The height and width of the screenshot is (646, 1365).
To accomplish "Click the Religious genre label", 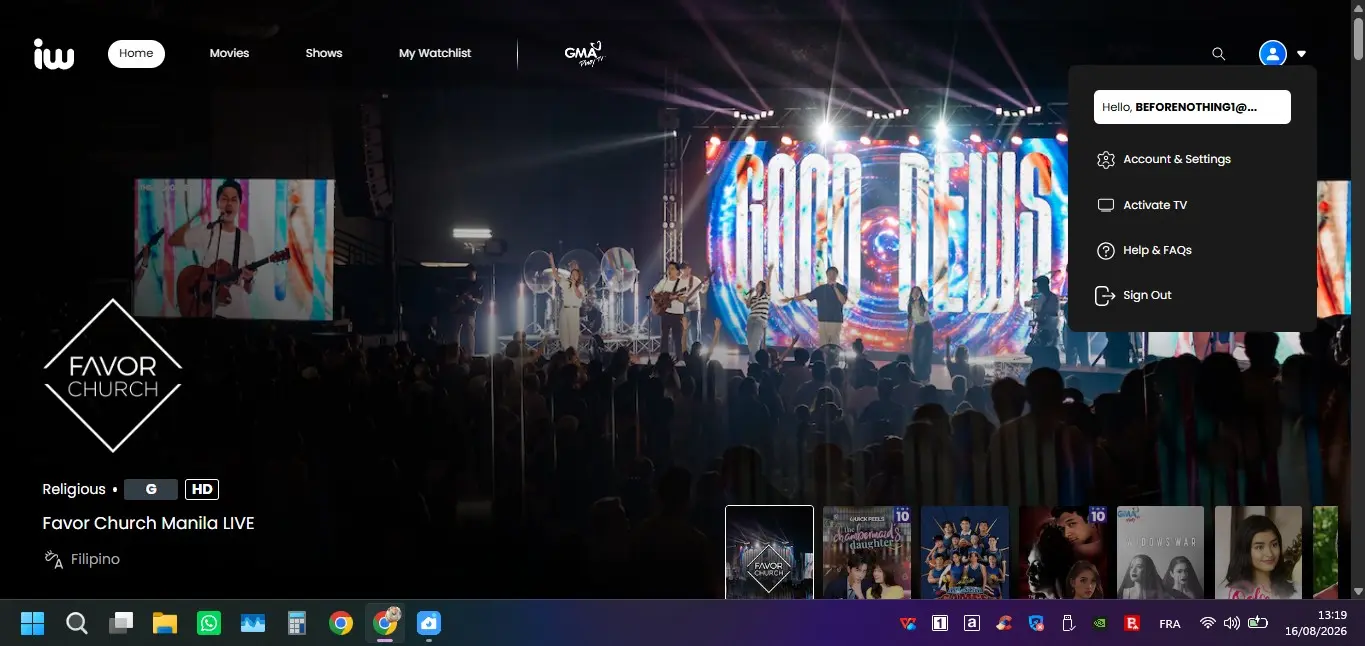I will (74, 489).
